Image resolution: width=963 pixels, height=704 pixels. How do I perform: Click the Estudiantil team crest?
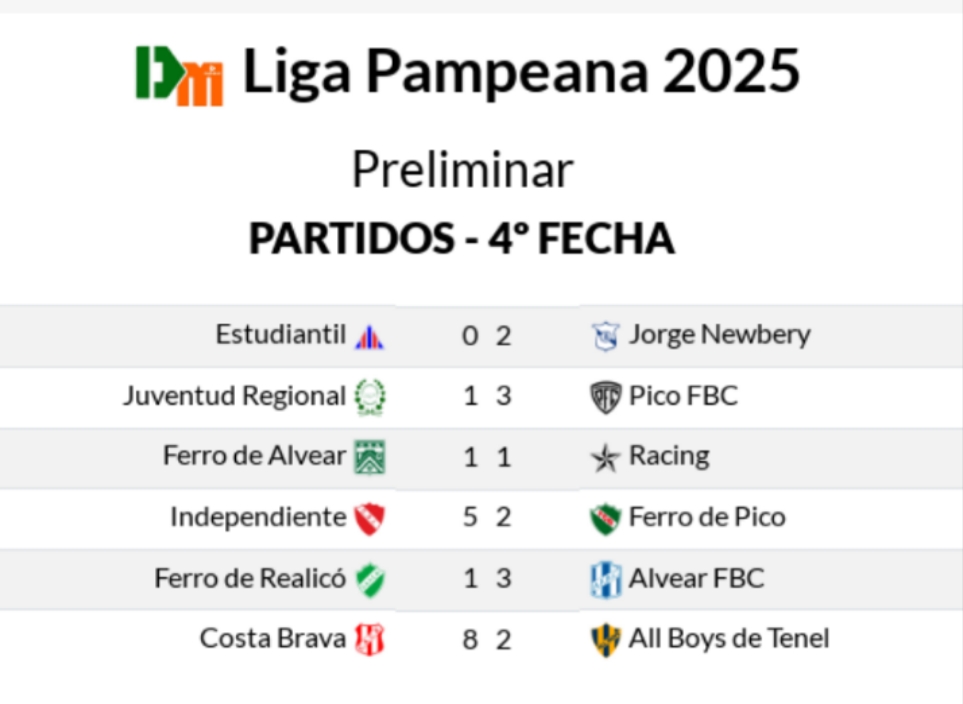tap(369, 336)
